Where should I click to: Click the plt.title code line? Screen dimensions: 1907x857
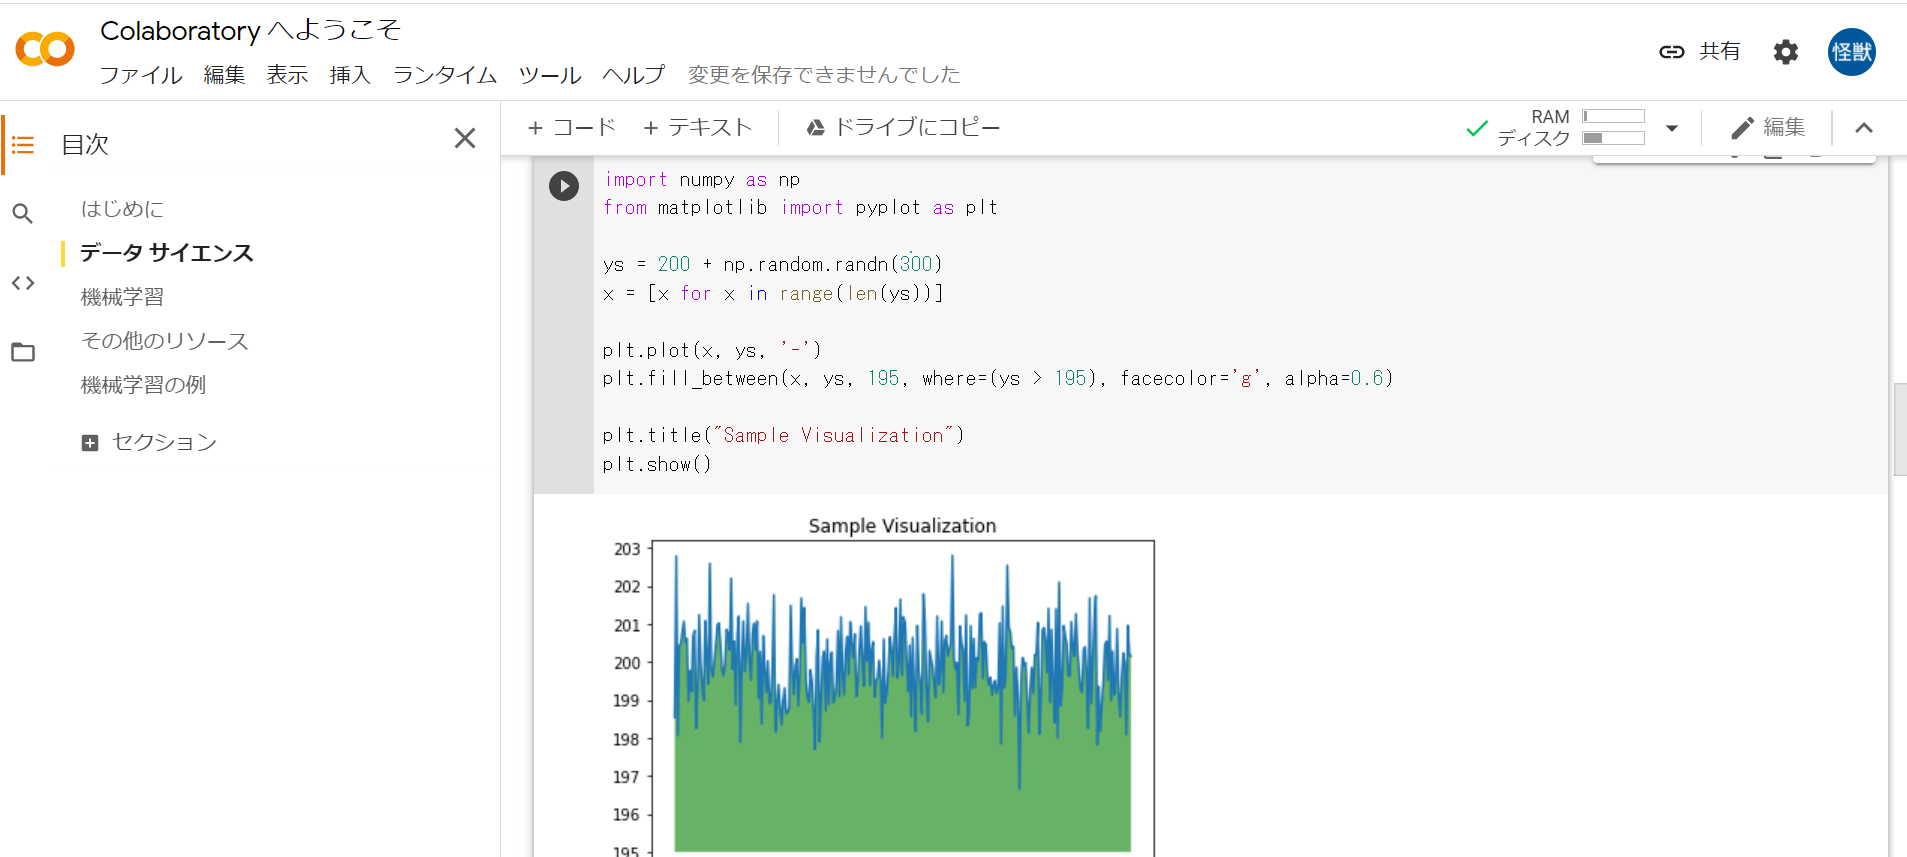[x=783, y=435]
